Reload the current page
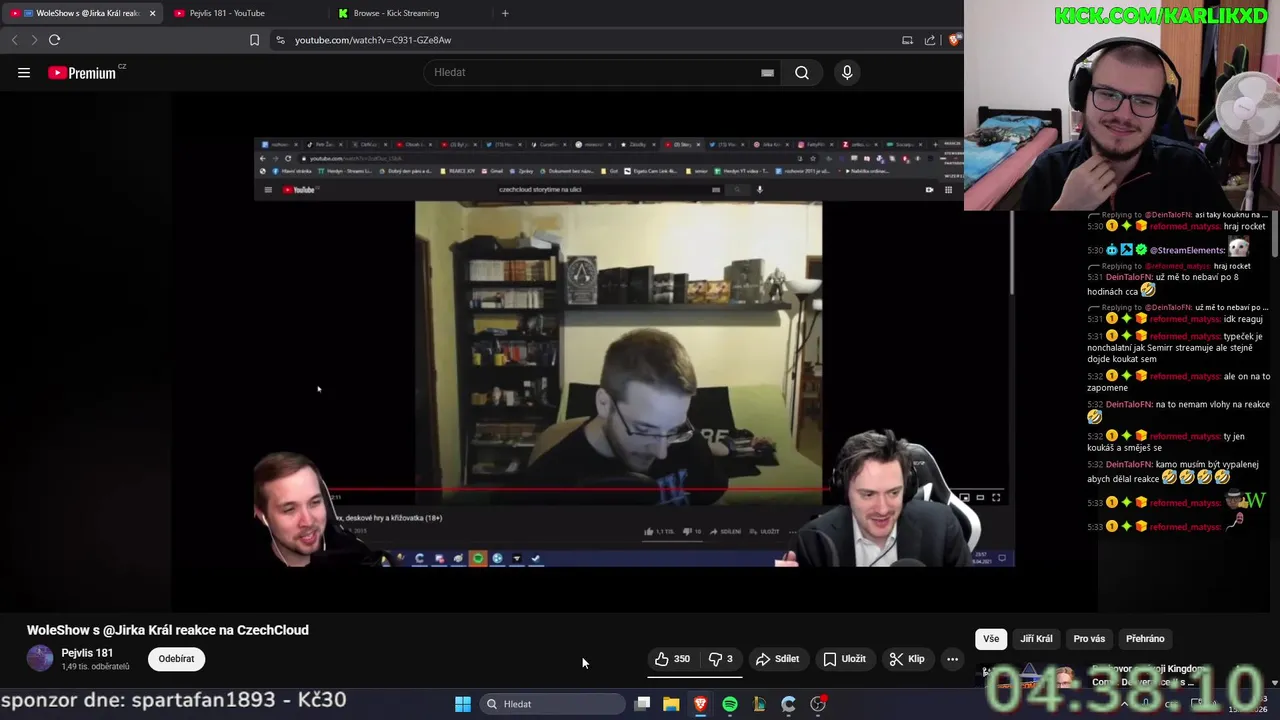1280x720 pixels. coord(54,40)
